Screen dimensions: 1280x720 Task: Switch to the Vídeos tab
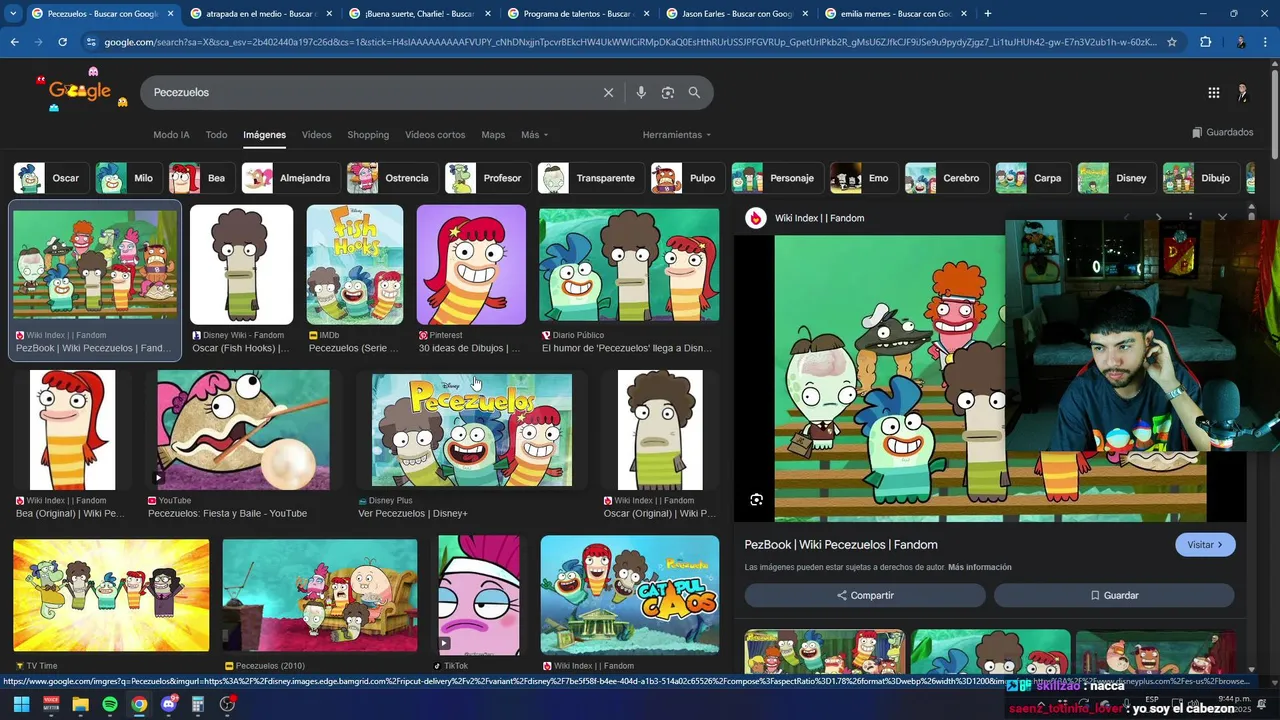(x=316, y=135)
